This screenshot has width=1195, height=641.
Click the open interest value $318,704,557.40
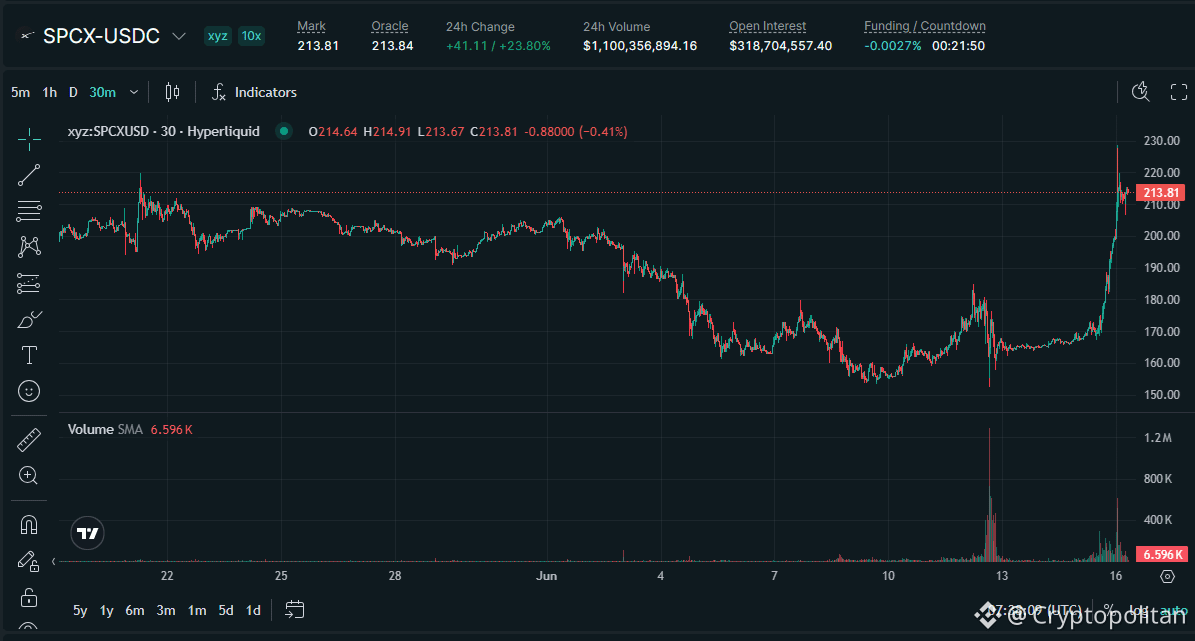[780, 46]
